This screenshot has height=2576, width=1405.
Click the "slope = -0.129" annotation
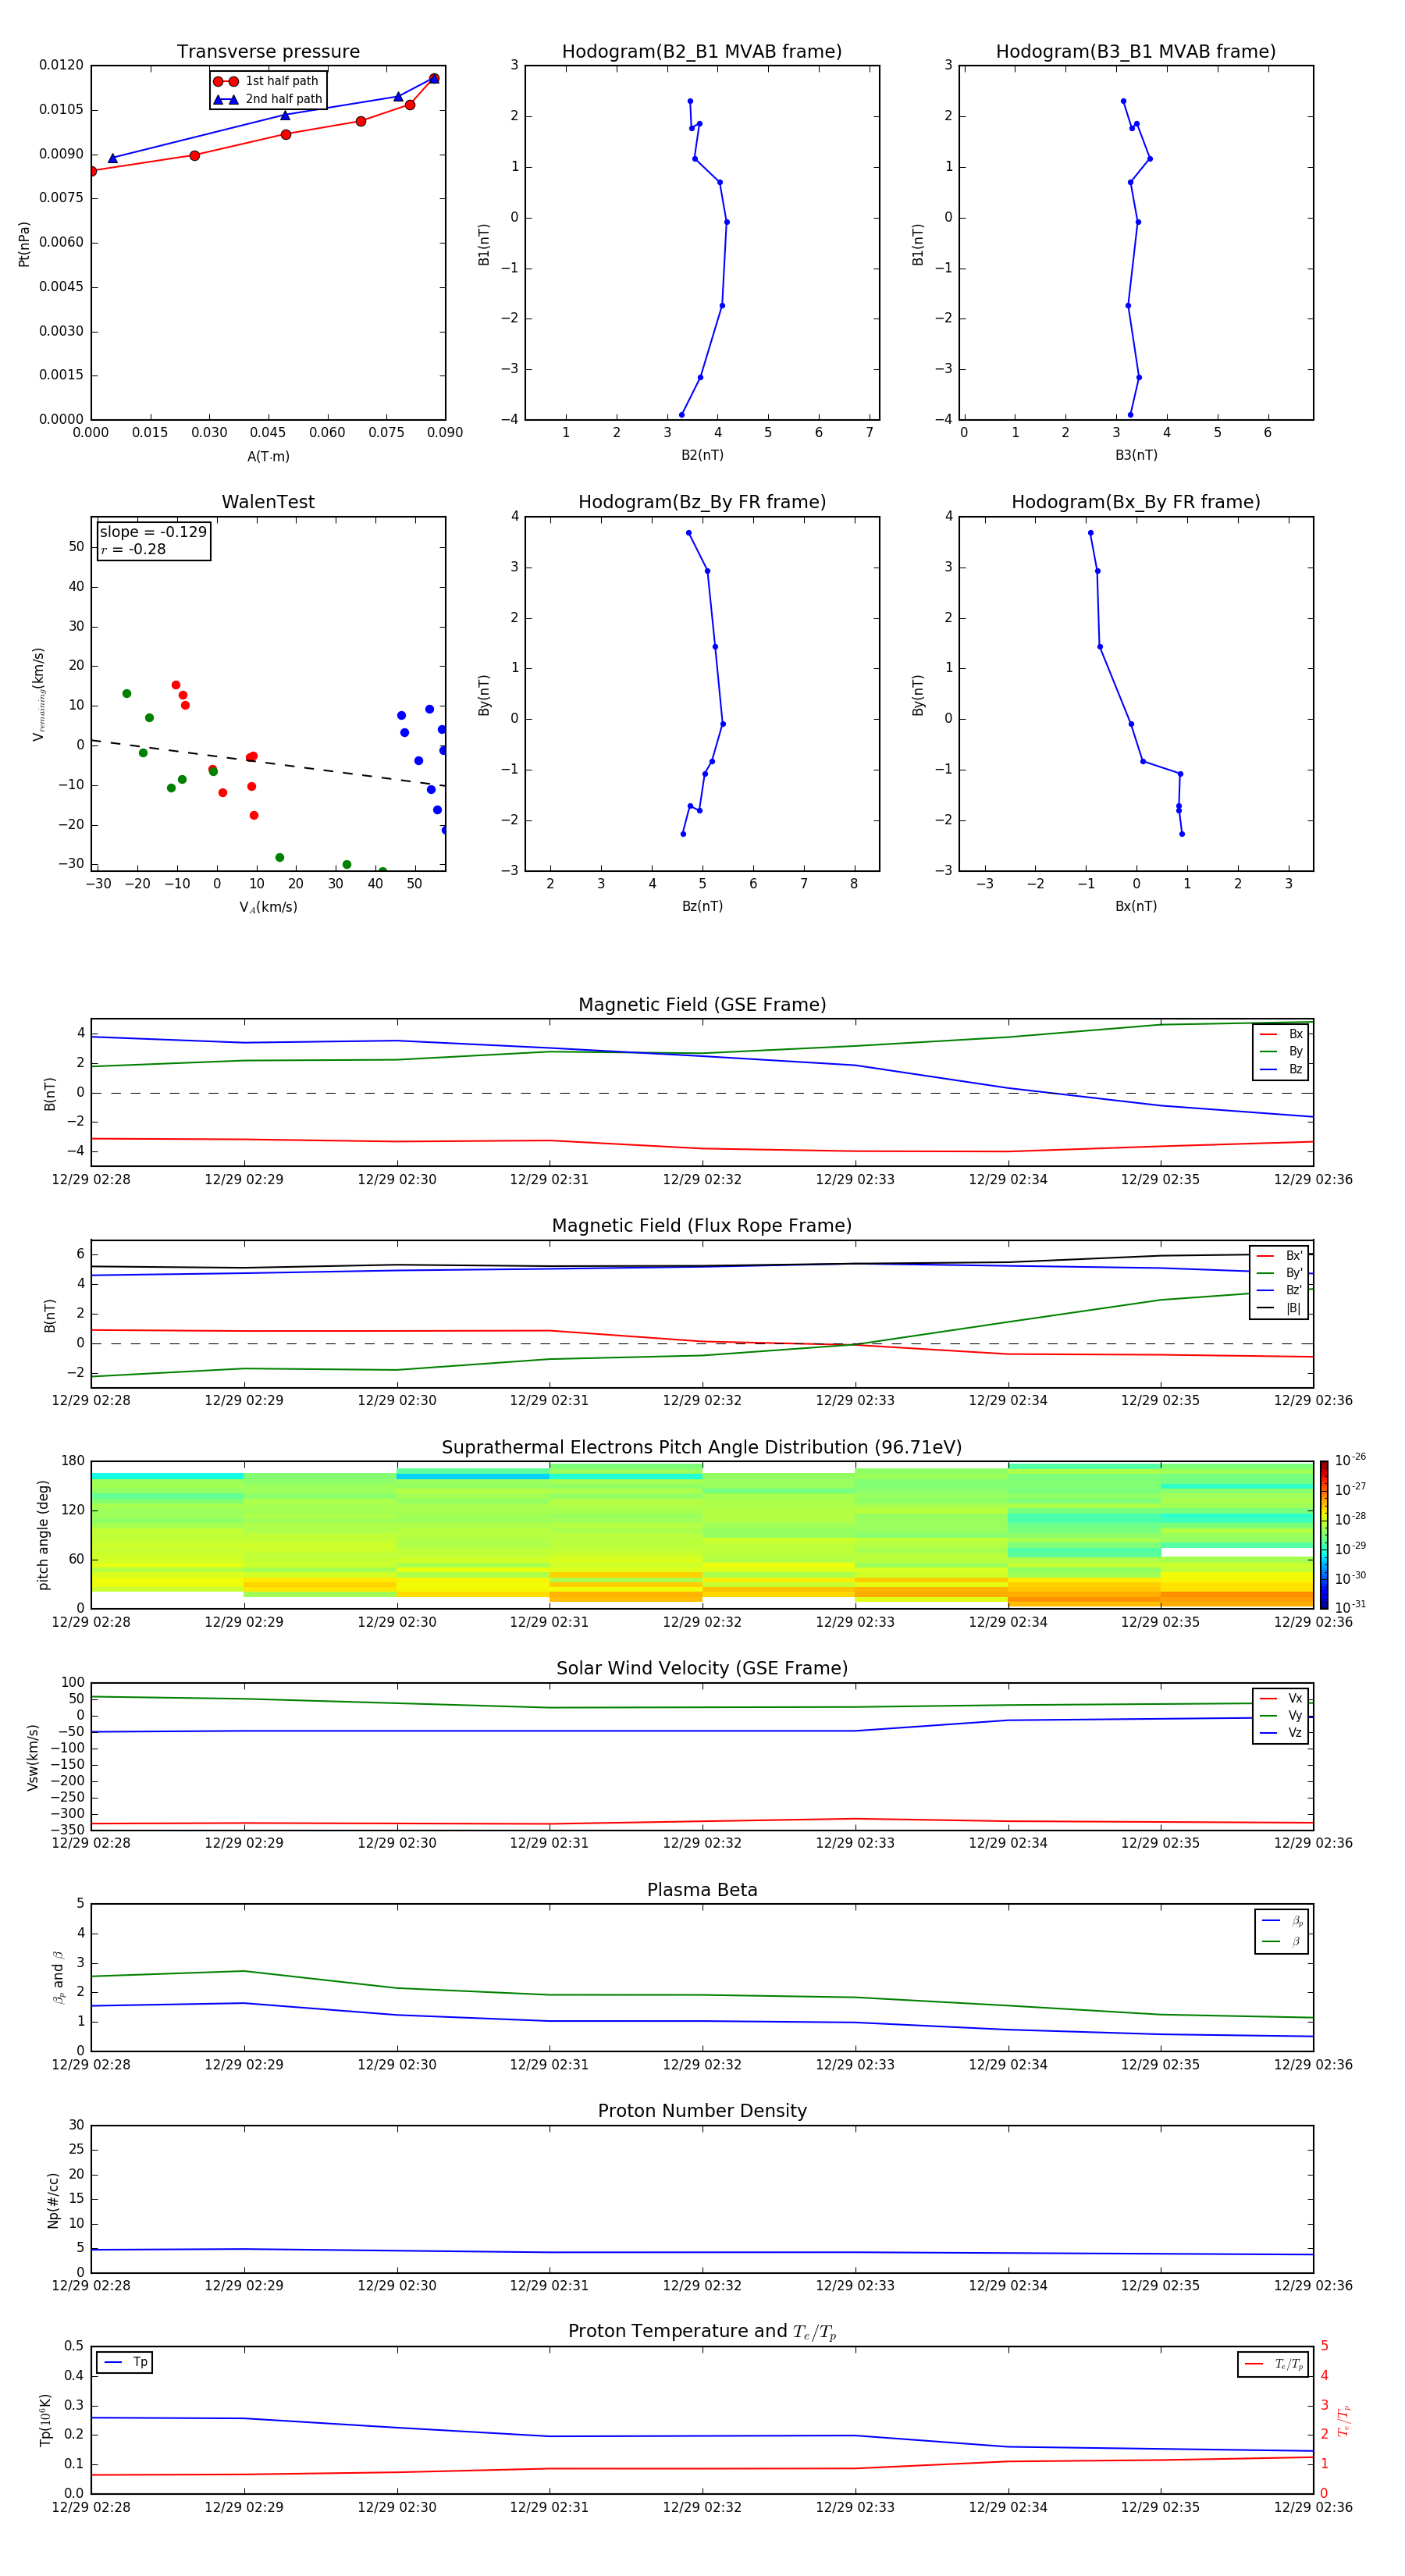pyautogui.click(x=153, y=532)
